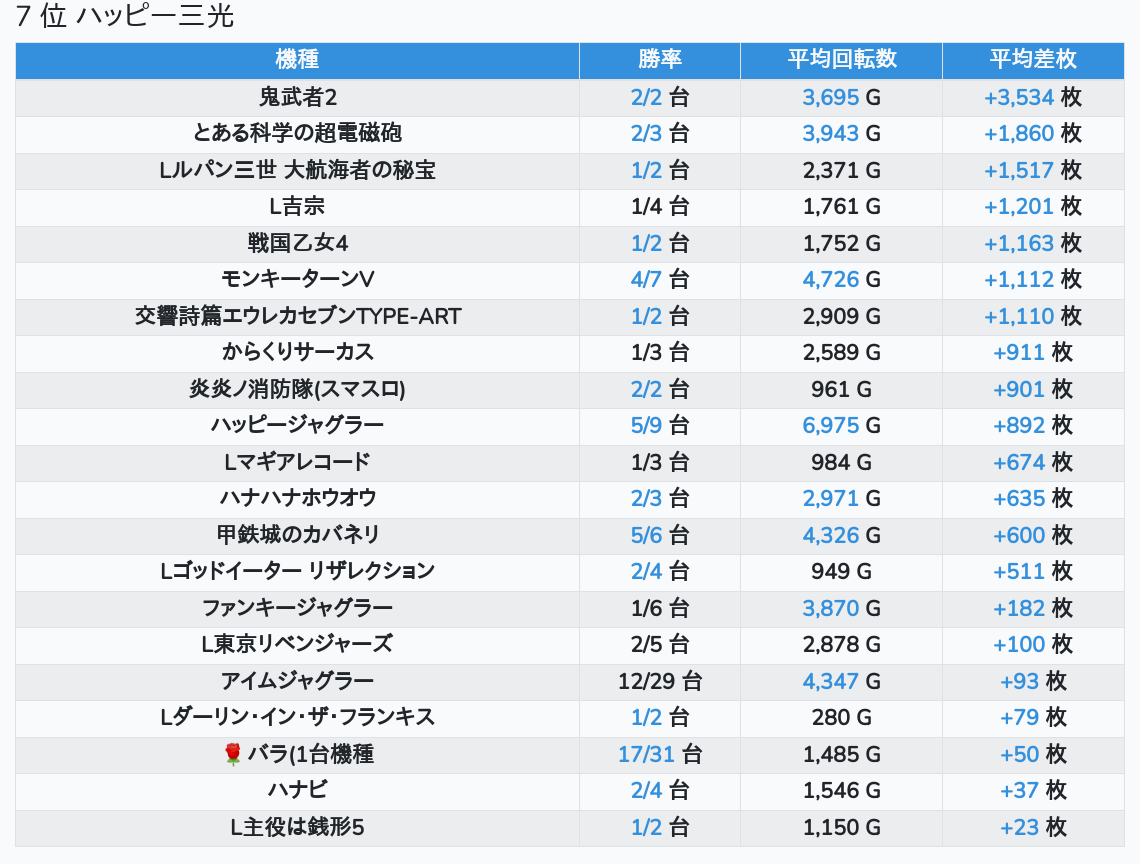Select the 6,975 average spins value
This screenshot has width=1140, height=864.
[830, 425]
